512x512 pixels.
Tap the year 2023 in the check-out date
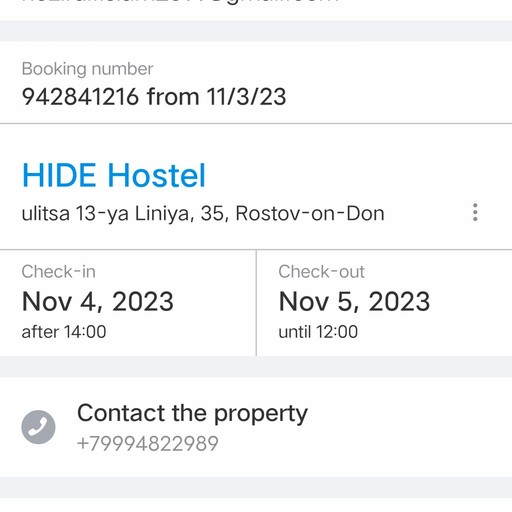point(399,302)
